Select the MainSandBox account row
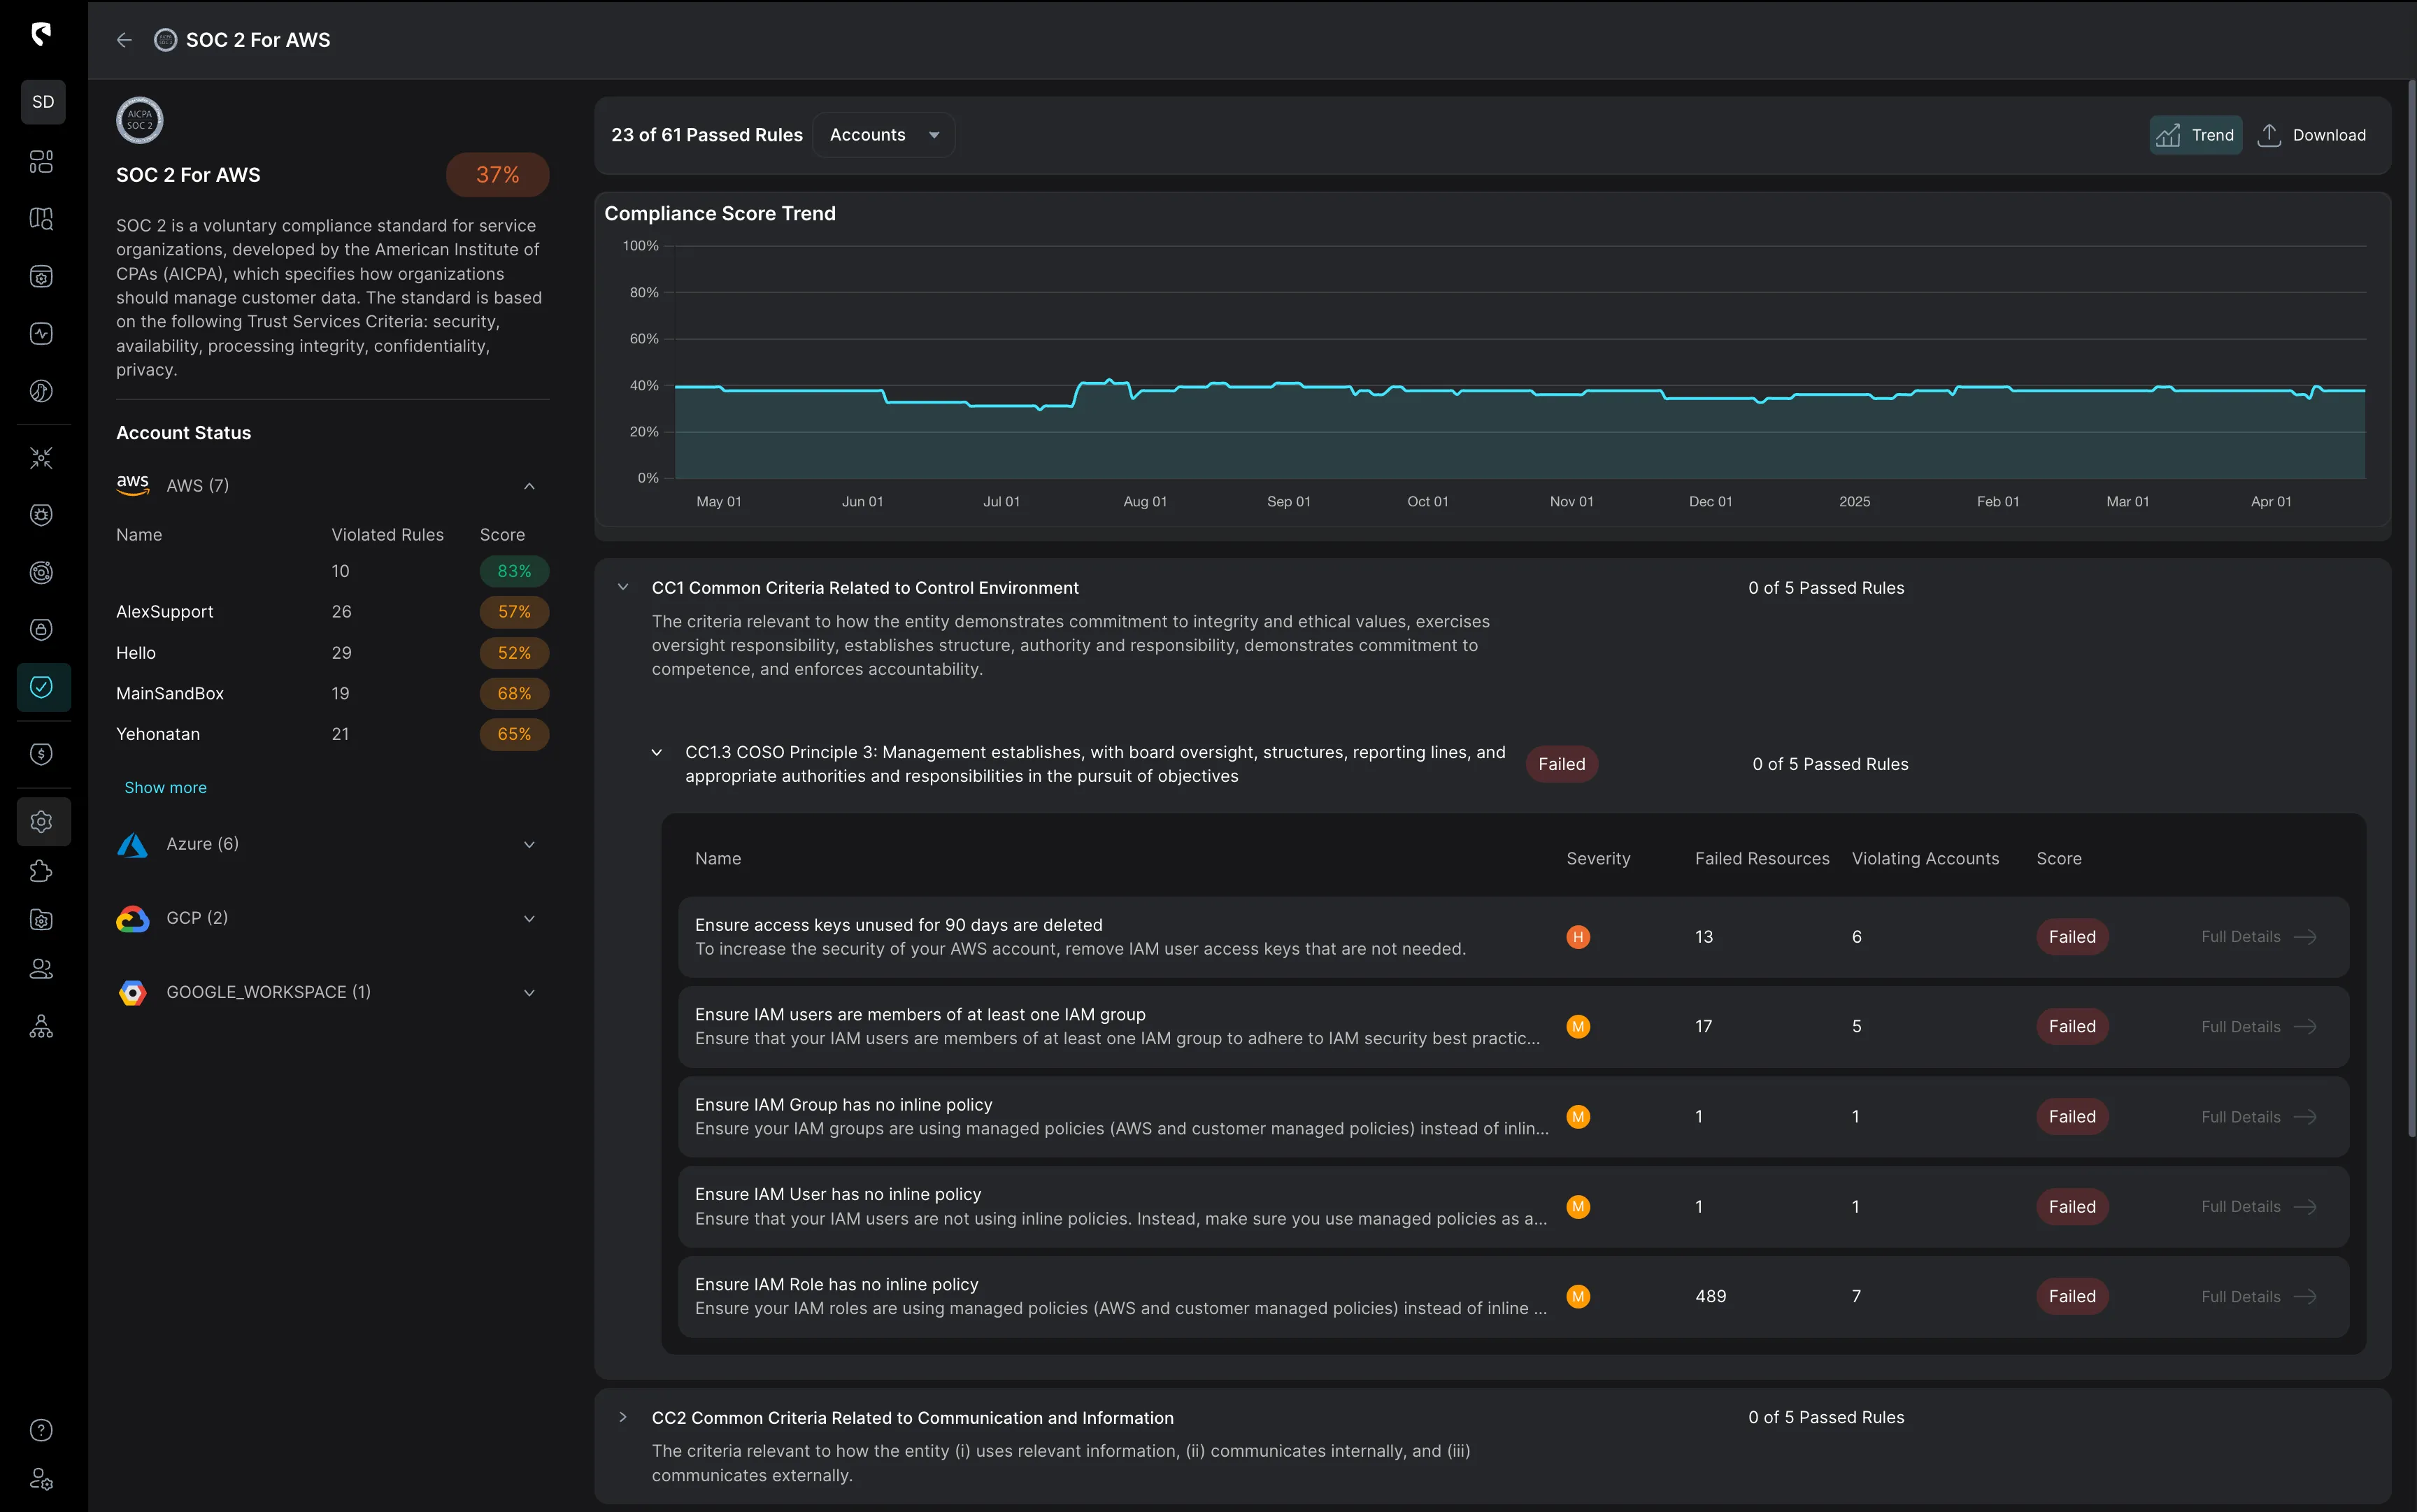 [x=332, y=694]
